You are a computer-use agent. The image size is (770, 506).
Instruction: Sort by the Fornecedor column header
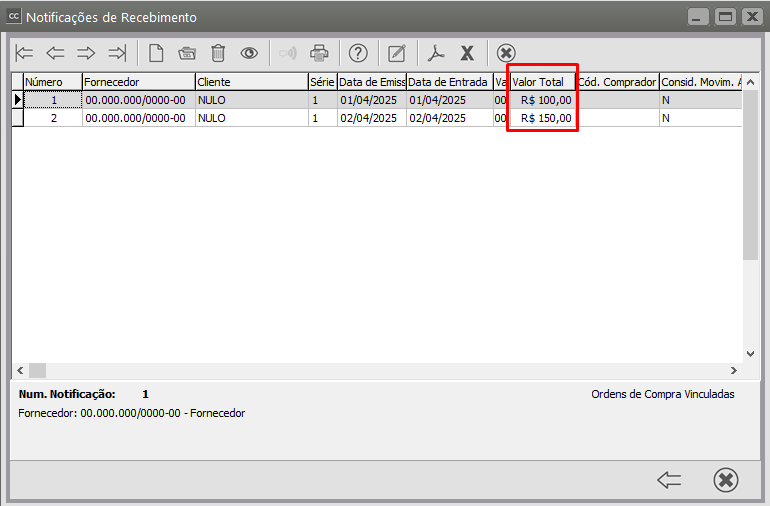click(138, 82)
